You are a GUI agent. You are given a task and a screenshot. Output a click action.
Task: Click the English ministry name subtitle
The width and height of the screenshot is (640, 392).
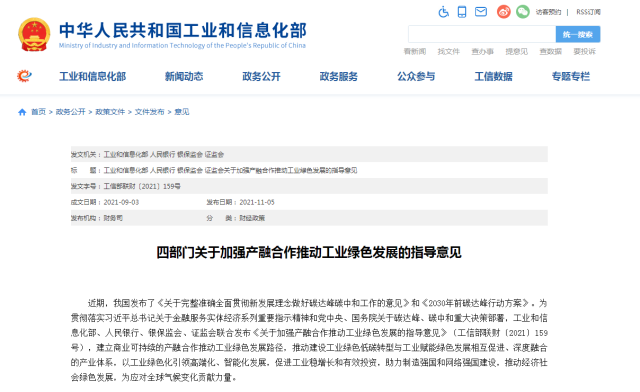tap(182, 45)
